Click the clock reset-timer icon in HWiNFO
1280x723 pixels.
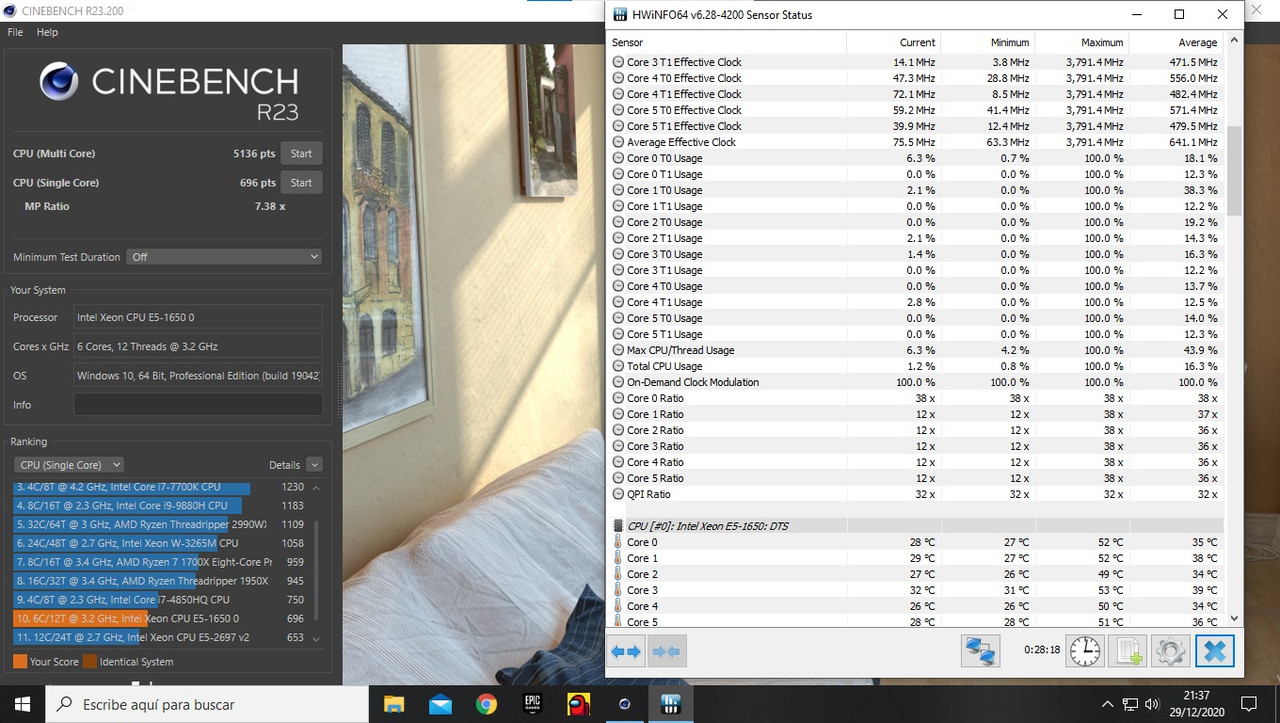(x=1084, y=651)
